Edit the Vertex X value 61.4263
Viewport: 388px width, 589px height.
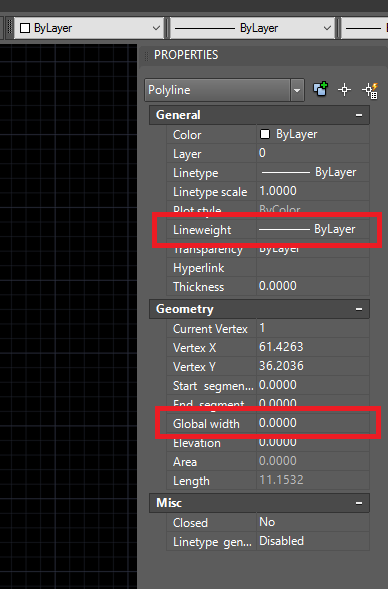coord(313,347)
